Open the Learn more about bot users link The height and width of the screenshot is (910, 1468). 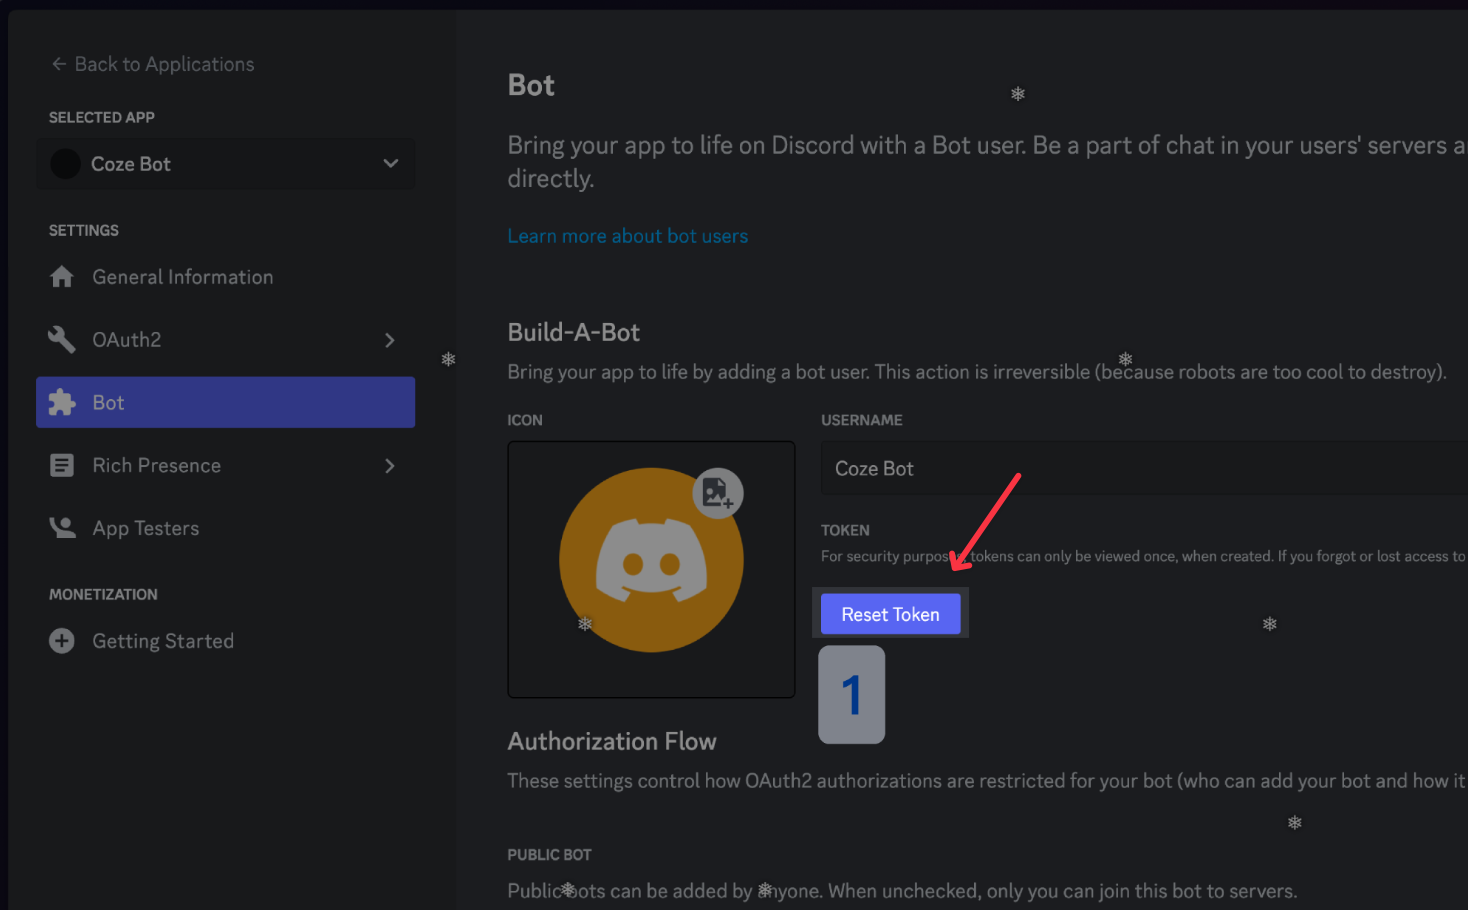coord(627,236)
